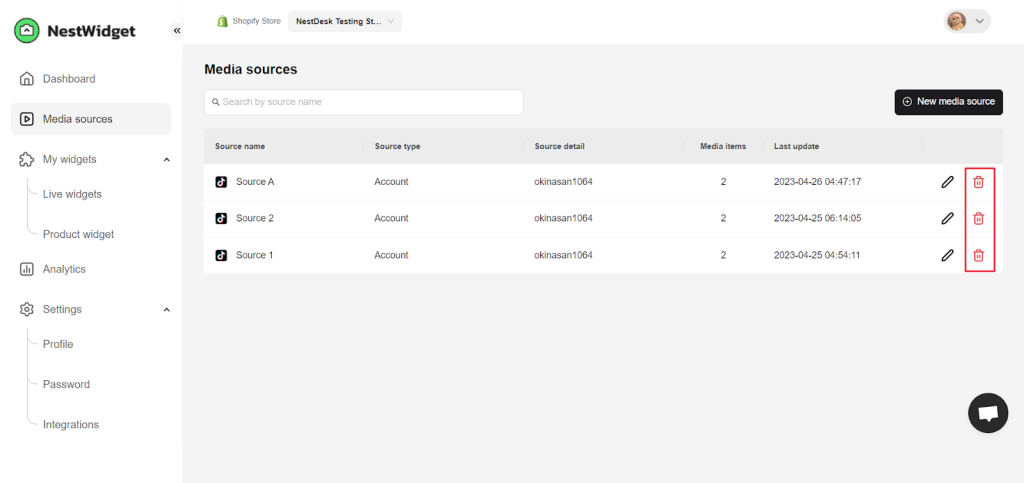Delete Source 1 with trash icon
This screenshot has height=483, width=1024.
pyautogui.click(x=978, y=255)
